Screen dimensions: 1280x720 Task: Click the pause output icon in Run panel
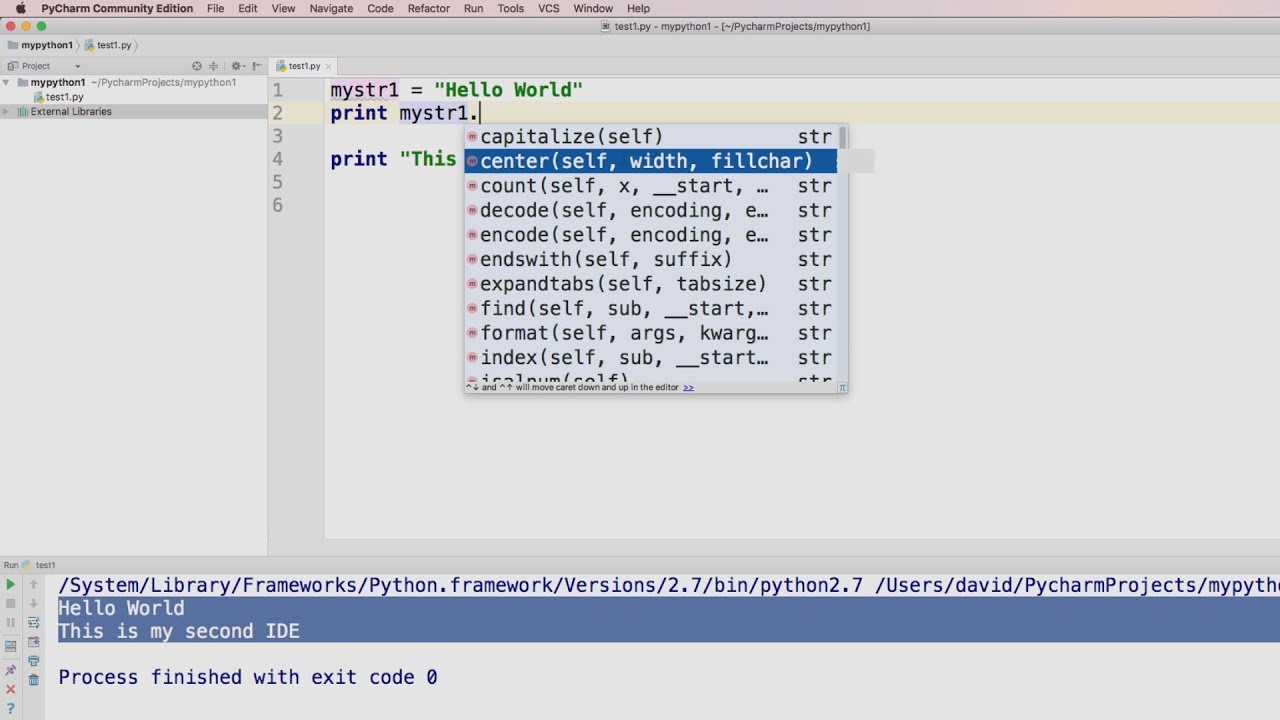click(11, 622)
